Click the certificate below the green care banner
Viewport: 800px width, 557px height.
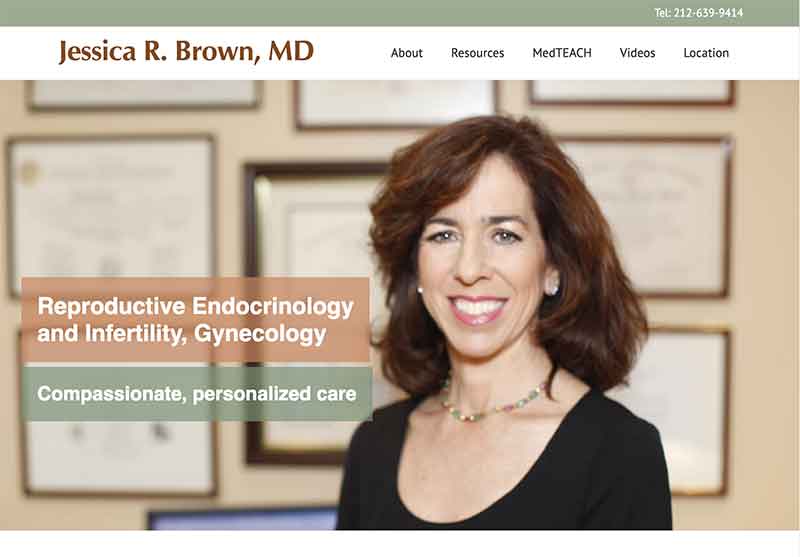pyautogui.click(x=120, y=458)
